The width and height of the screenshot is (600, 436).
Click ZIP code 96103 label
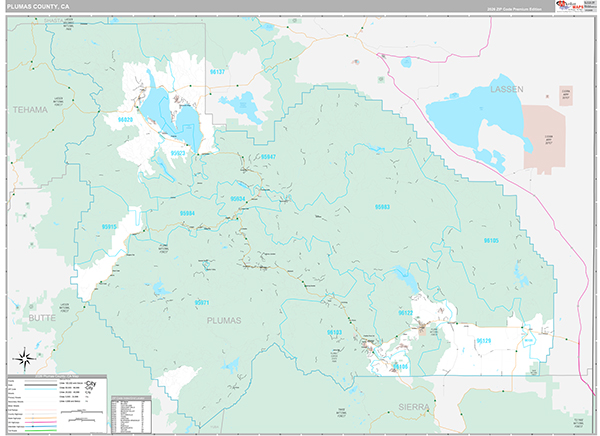[334, 332]
